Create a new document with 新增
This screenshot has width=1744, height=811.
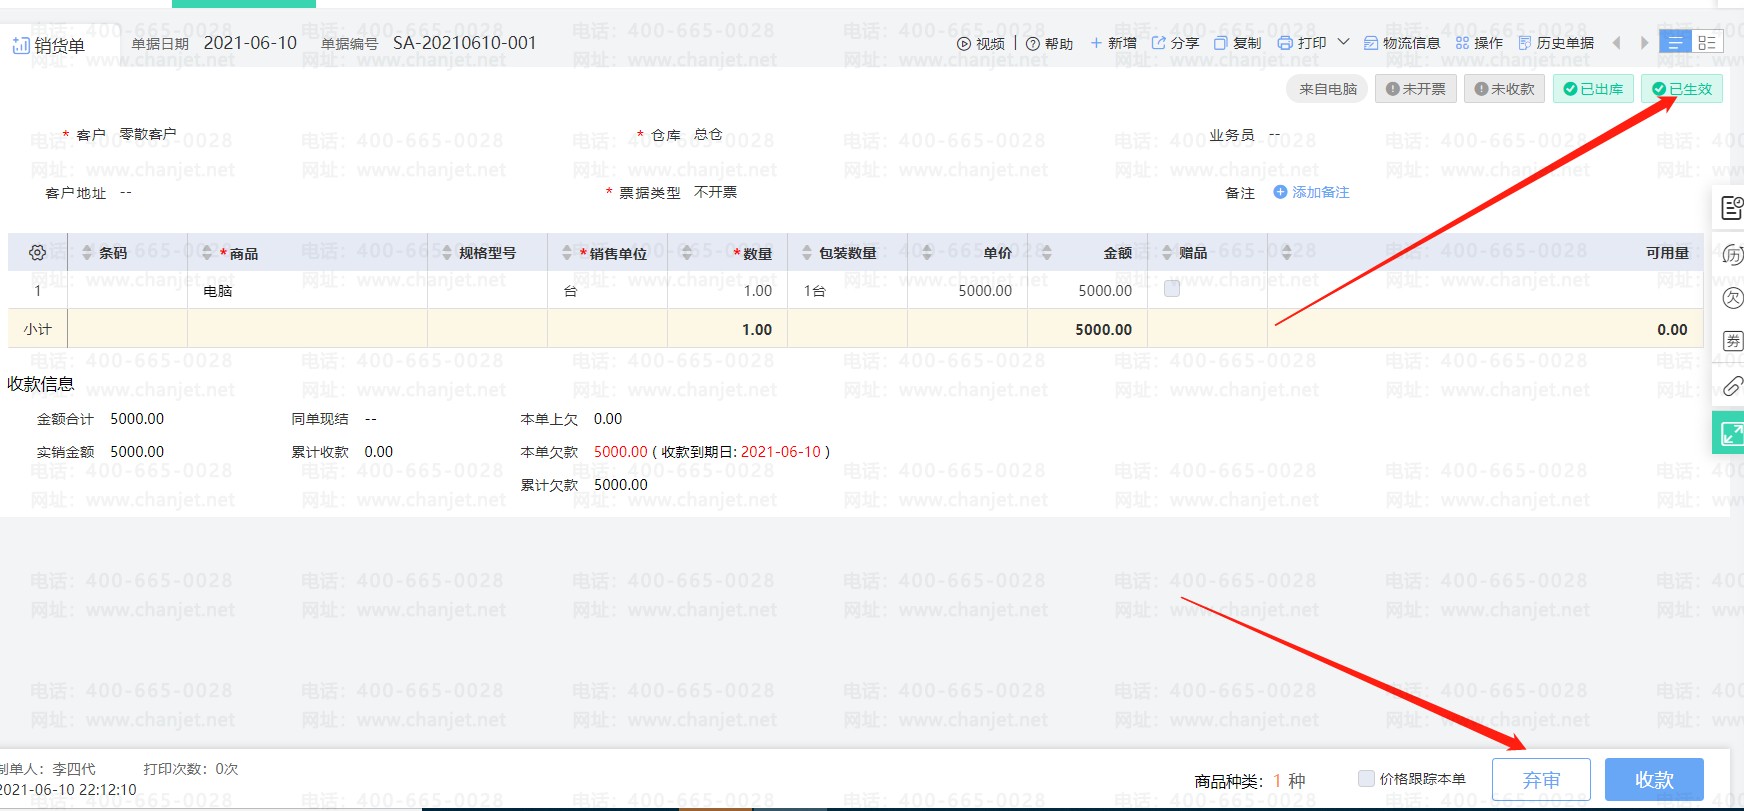(x=1113, y=43)
